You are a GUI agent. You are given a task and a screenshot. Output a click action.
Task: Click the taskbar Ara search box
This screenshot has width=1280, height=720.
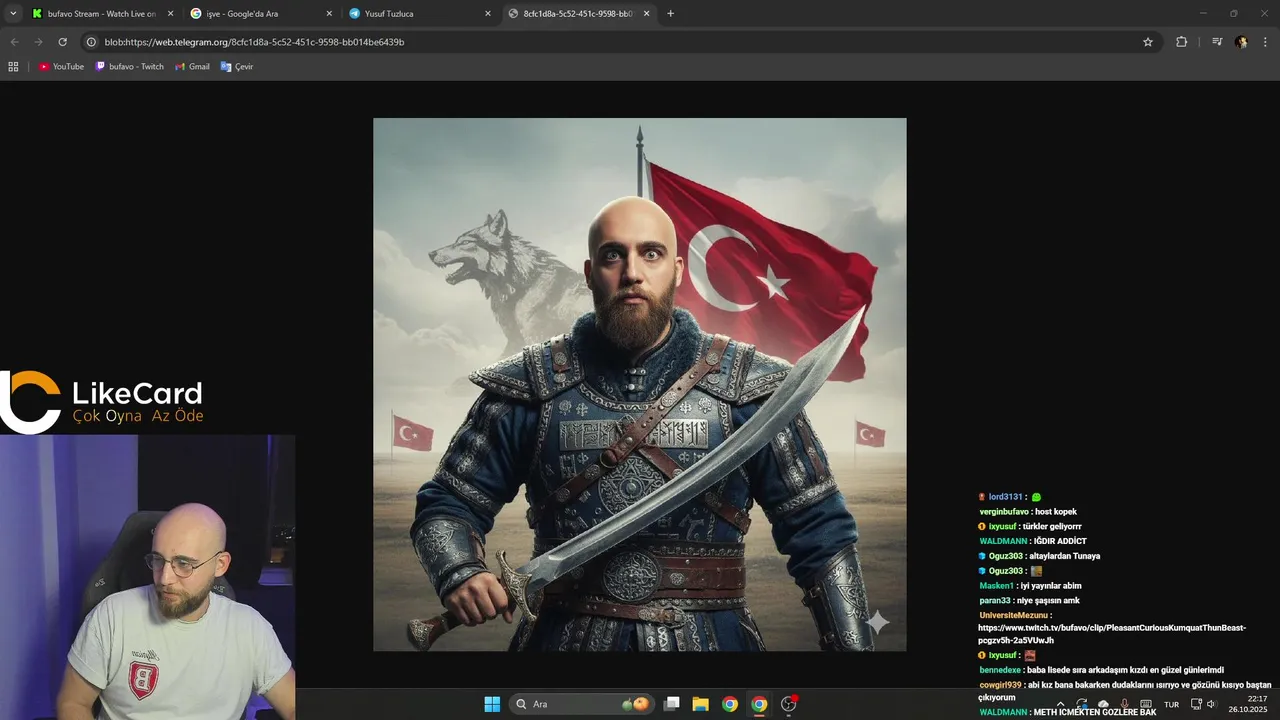tap(582, 704)
